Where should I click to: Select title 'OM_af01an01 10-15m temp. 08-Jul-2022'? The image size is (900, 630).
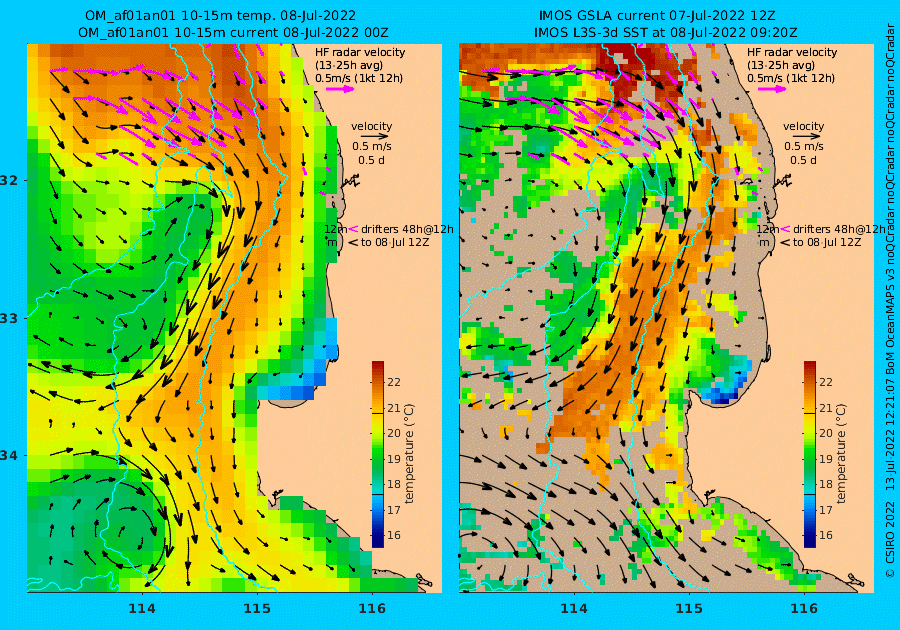coord(220,15)
